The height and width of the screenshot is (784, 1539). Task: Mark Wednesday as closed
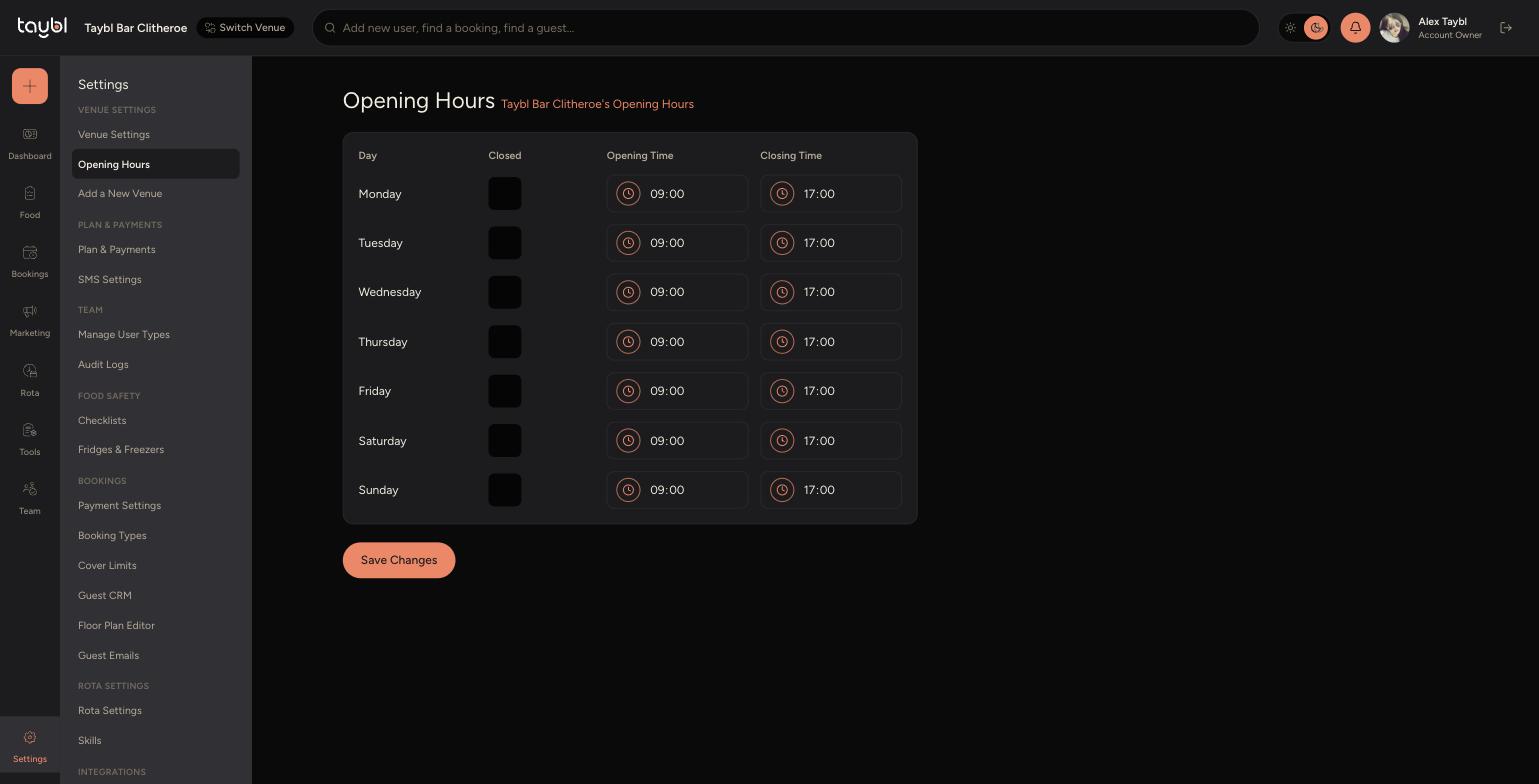[505, 292]
